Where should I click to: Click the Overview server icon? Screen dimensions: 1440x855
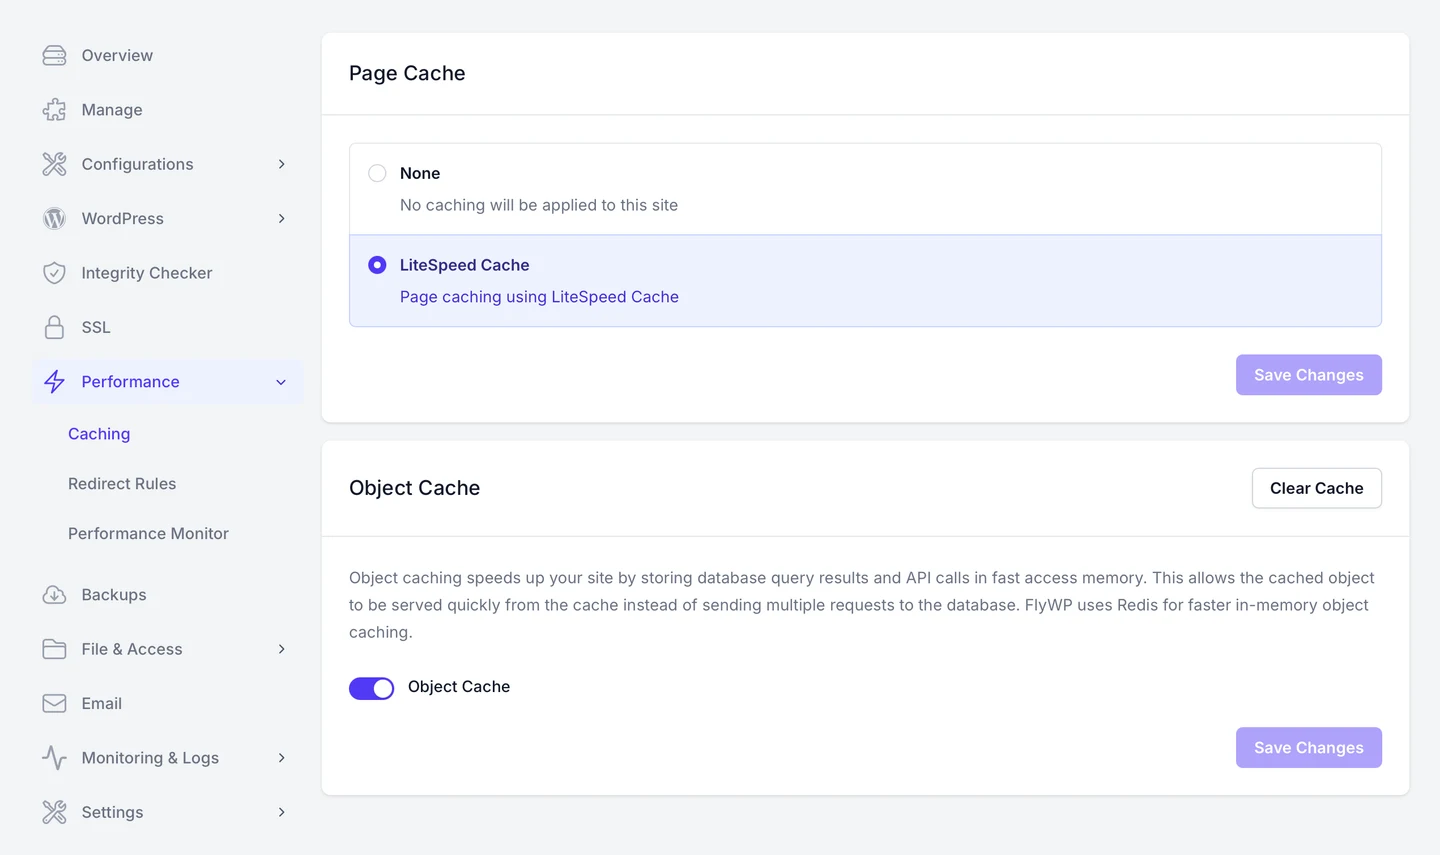(54, 55)
